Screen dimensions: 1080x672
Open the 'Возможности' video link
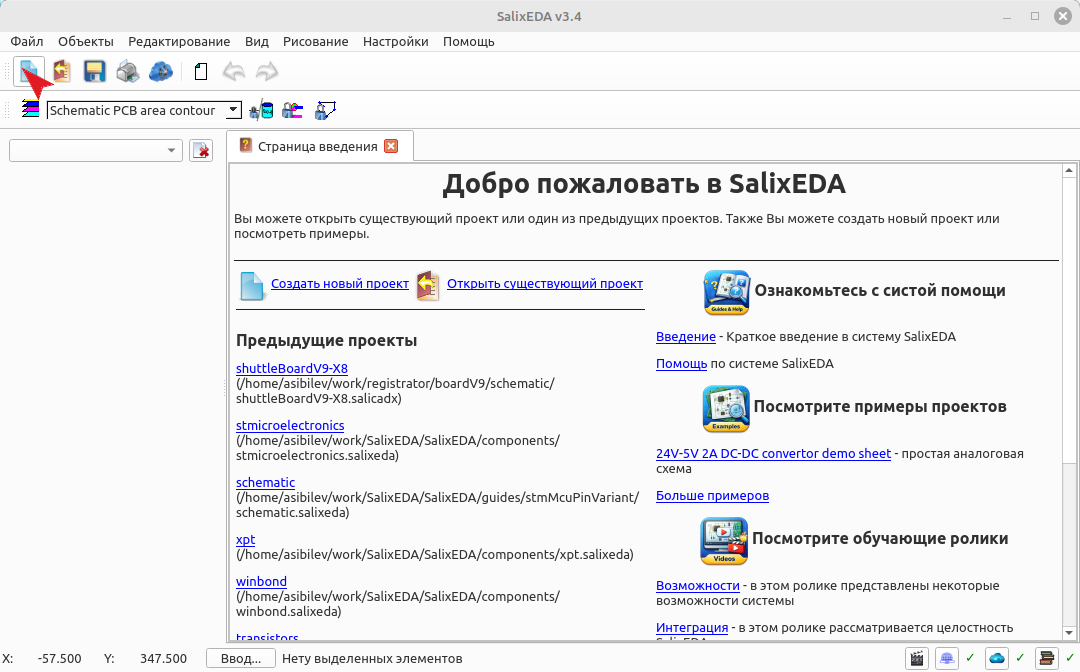698,585
